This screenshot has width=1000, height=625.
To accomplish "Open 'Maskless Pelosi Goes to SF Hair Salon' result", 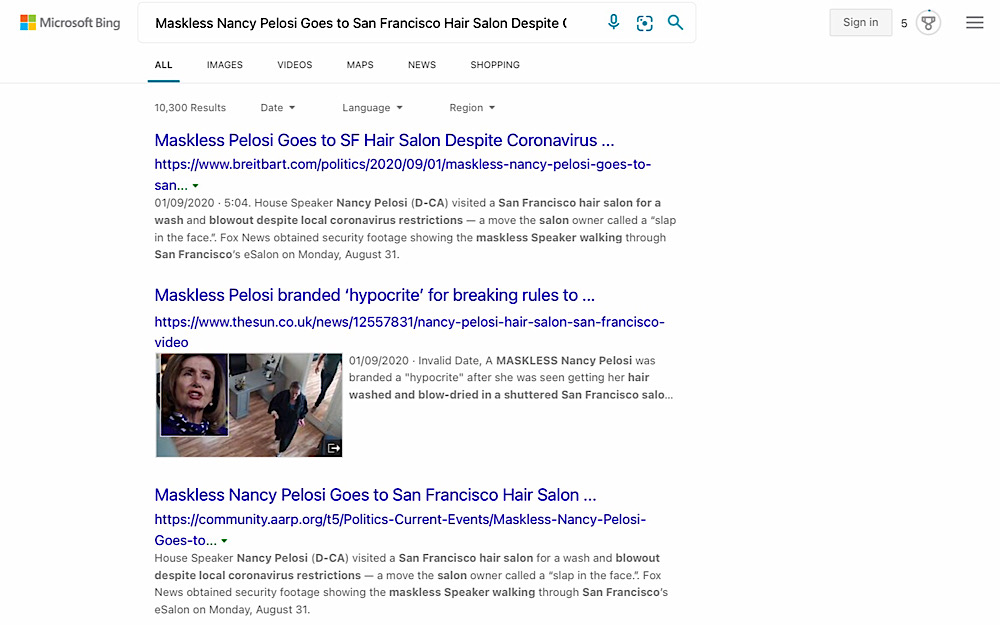I will [385, 140].
